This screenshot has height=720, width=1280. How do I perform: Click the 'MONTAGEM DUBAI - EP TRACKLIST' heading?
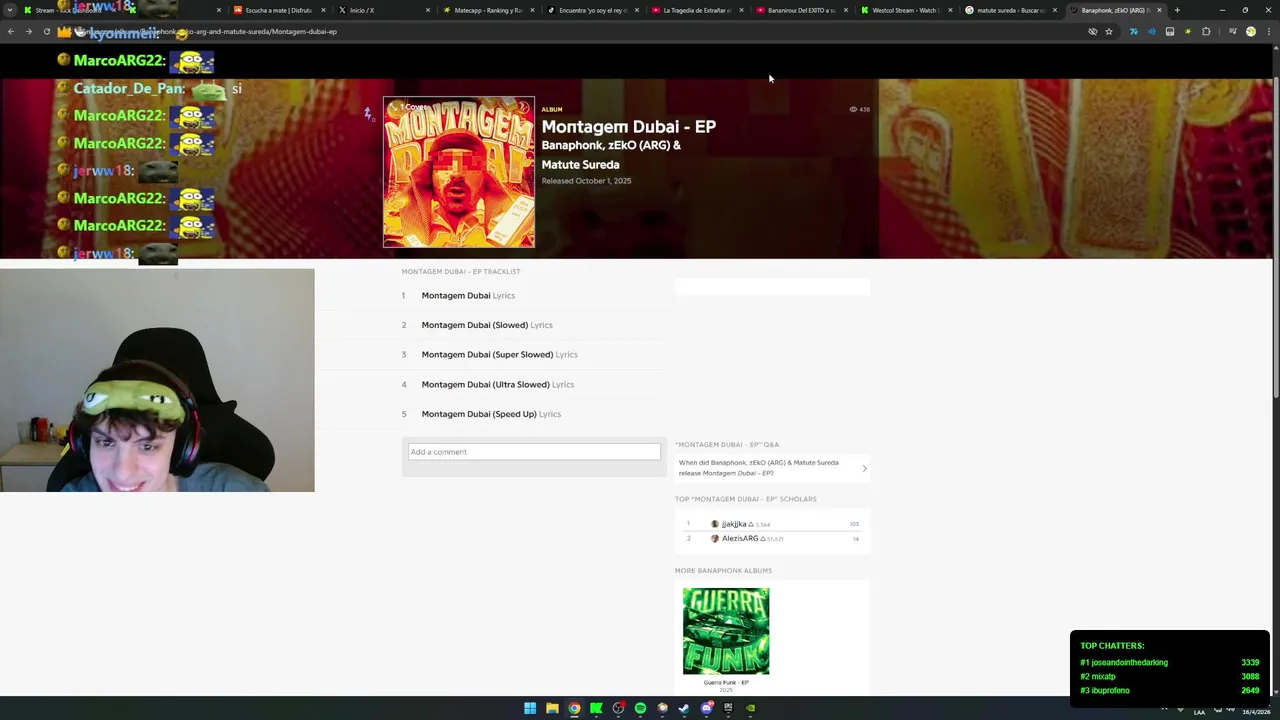tap(461, 271)
